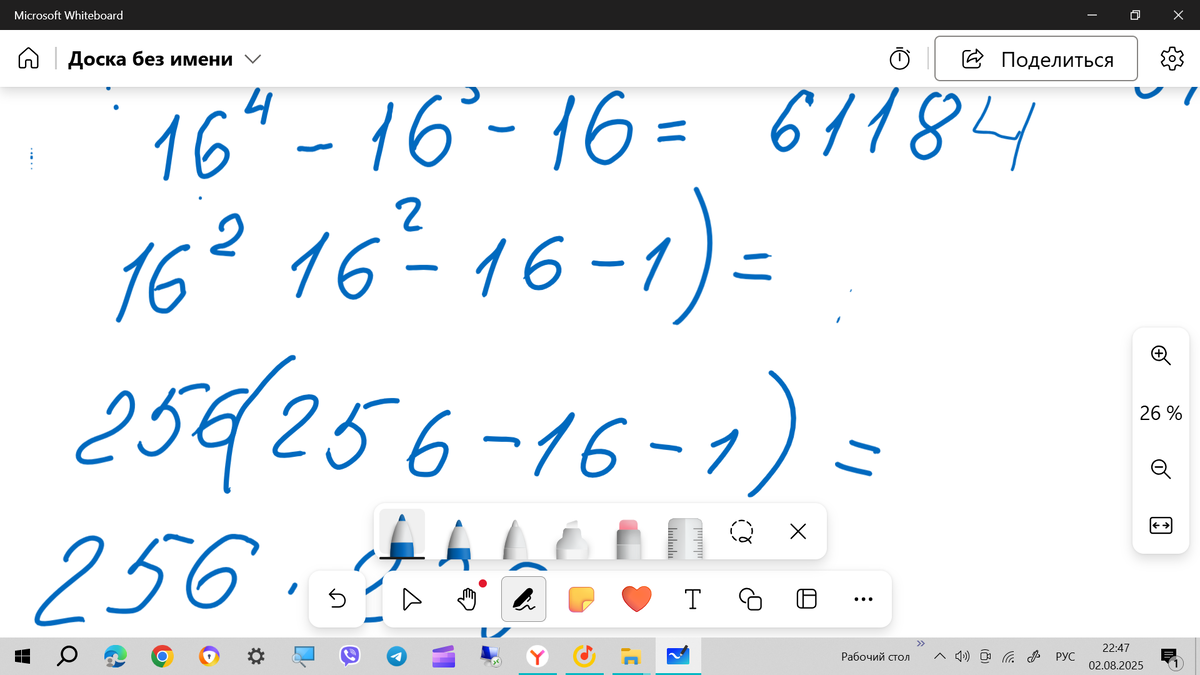The height and width of the screenshot is (675, 1200).
Task: Open the timer
Action: tap(900, 59)
